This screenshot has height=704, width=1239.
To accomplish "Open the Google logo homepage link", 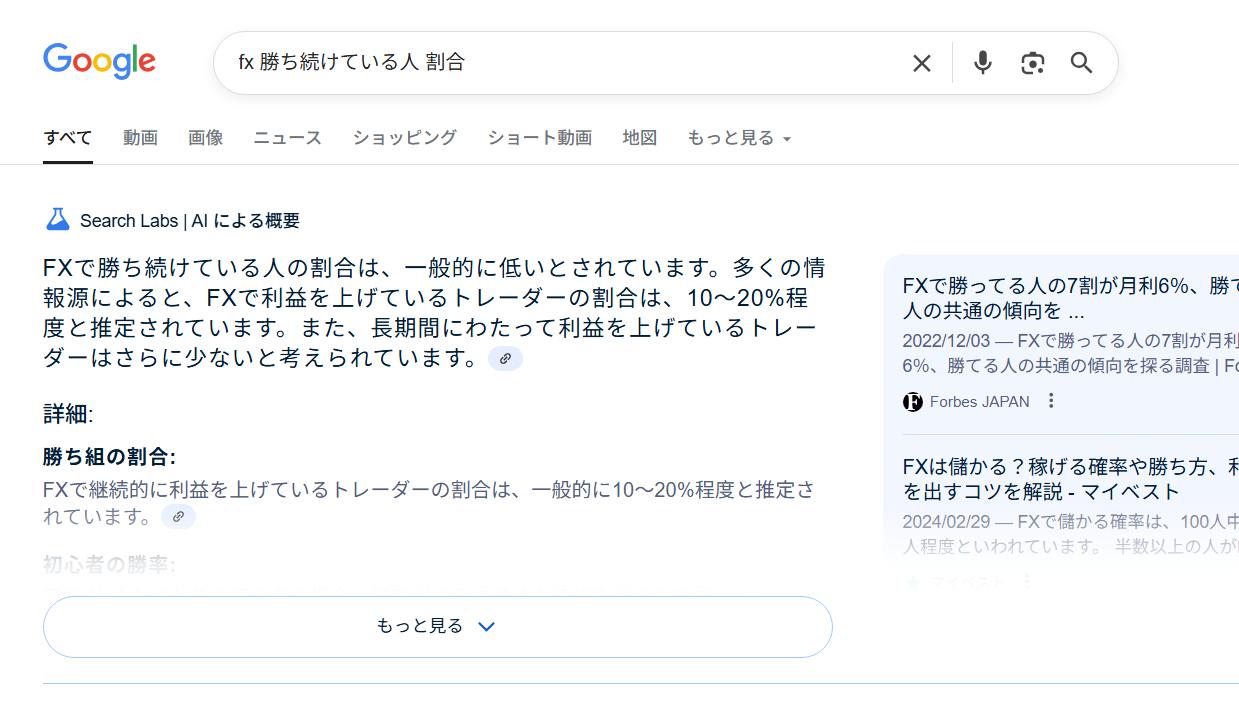I will tap(99, 62).
